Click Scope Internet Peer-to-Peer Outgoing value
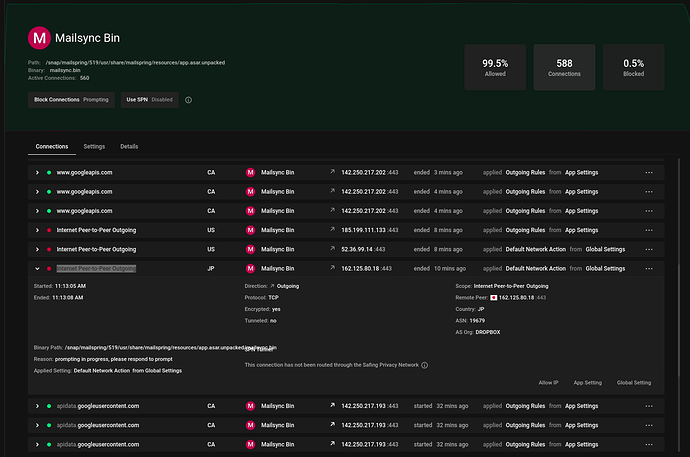This screenshot has width=690, height=457. click(x=511, y=286)
